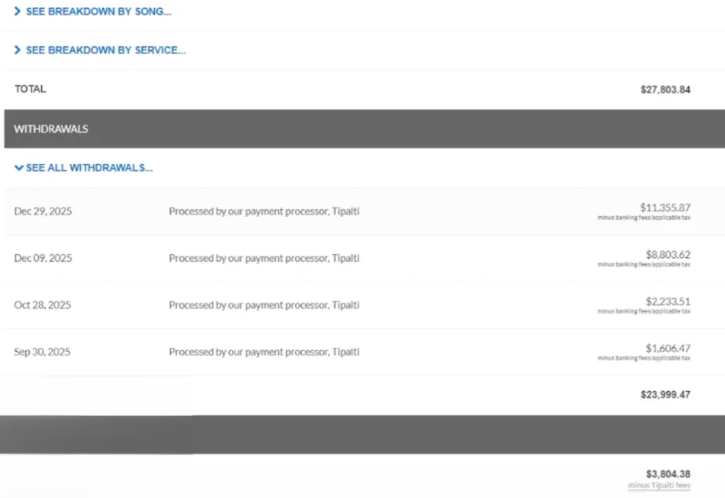Click the Withdrawals section header bar
This screenshot has width=725, height=498.
point(362,129)
